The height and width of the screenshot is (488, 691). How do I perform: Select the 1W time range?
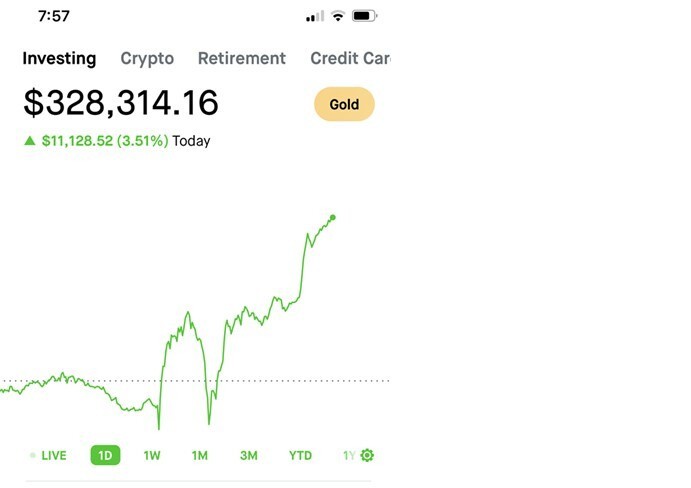coord(152,455)
